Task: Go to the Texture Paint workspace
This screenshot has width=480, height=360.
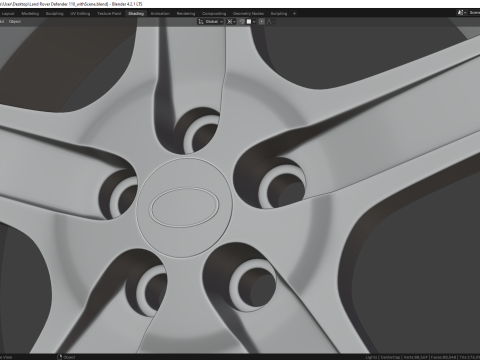Action: tap(109, 14)
